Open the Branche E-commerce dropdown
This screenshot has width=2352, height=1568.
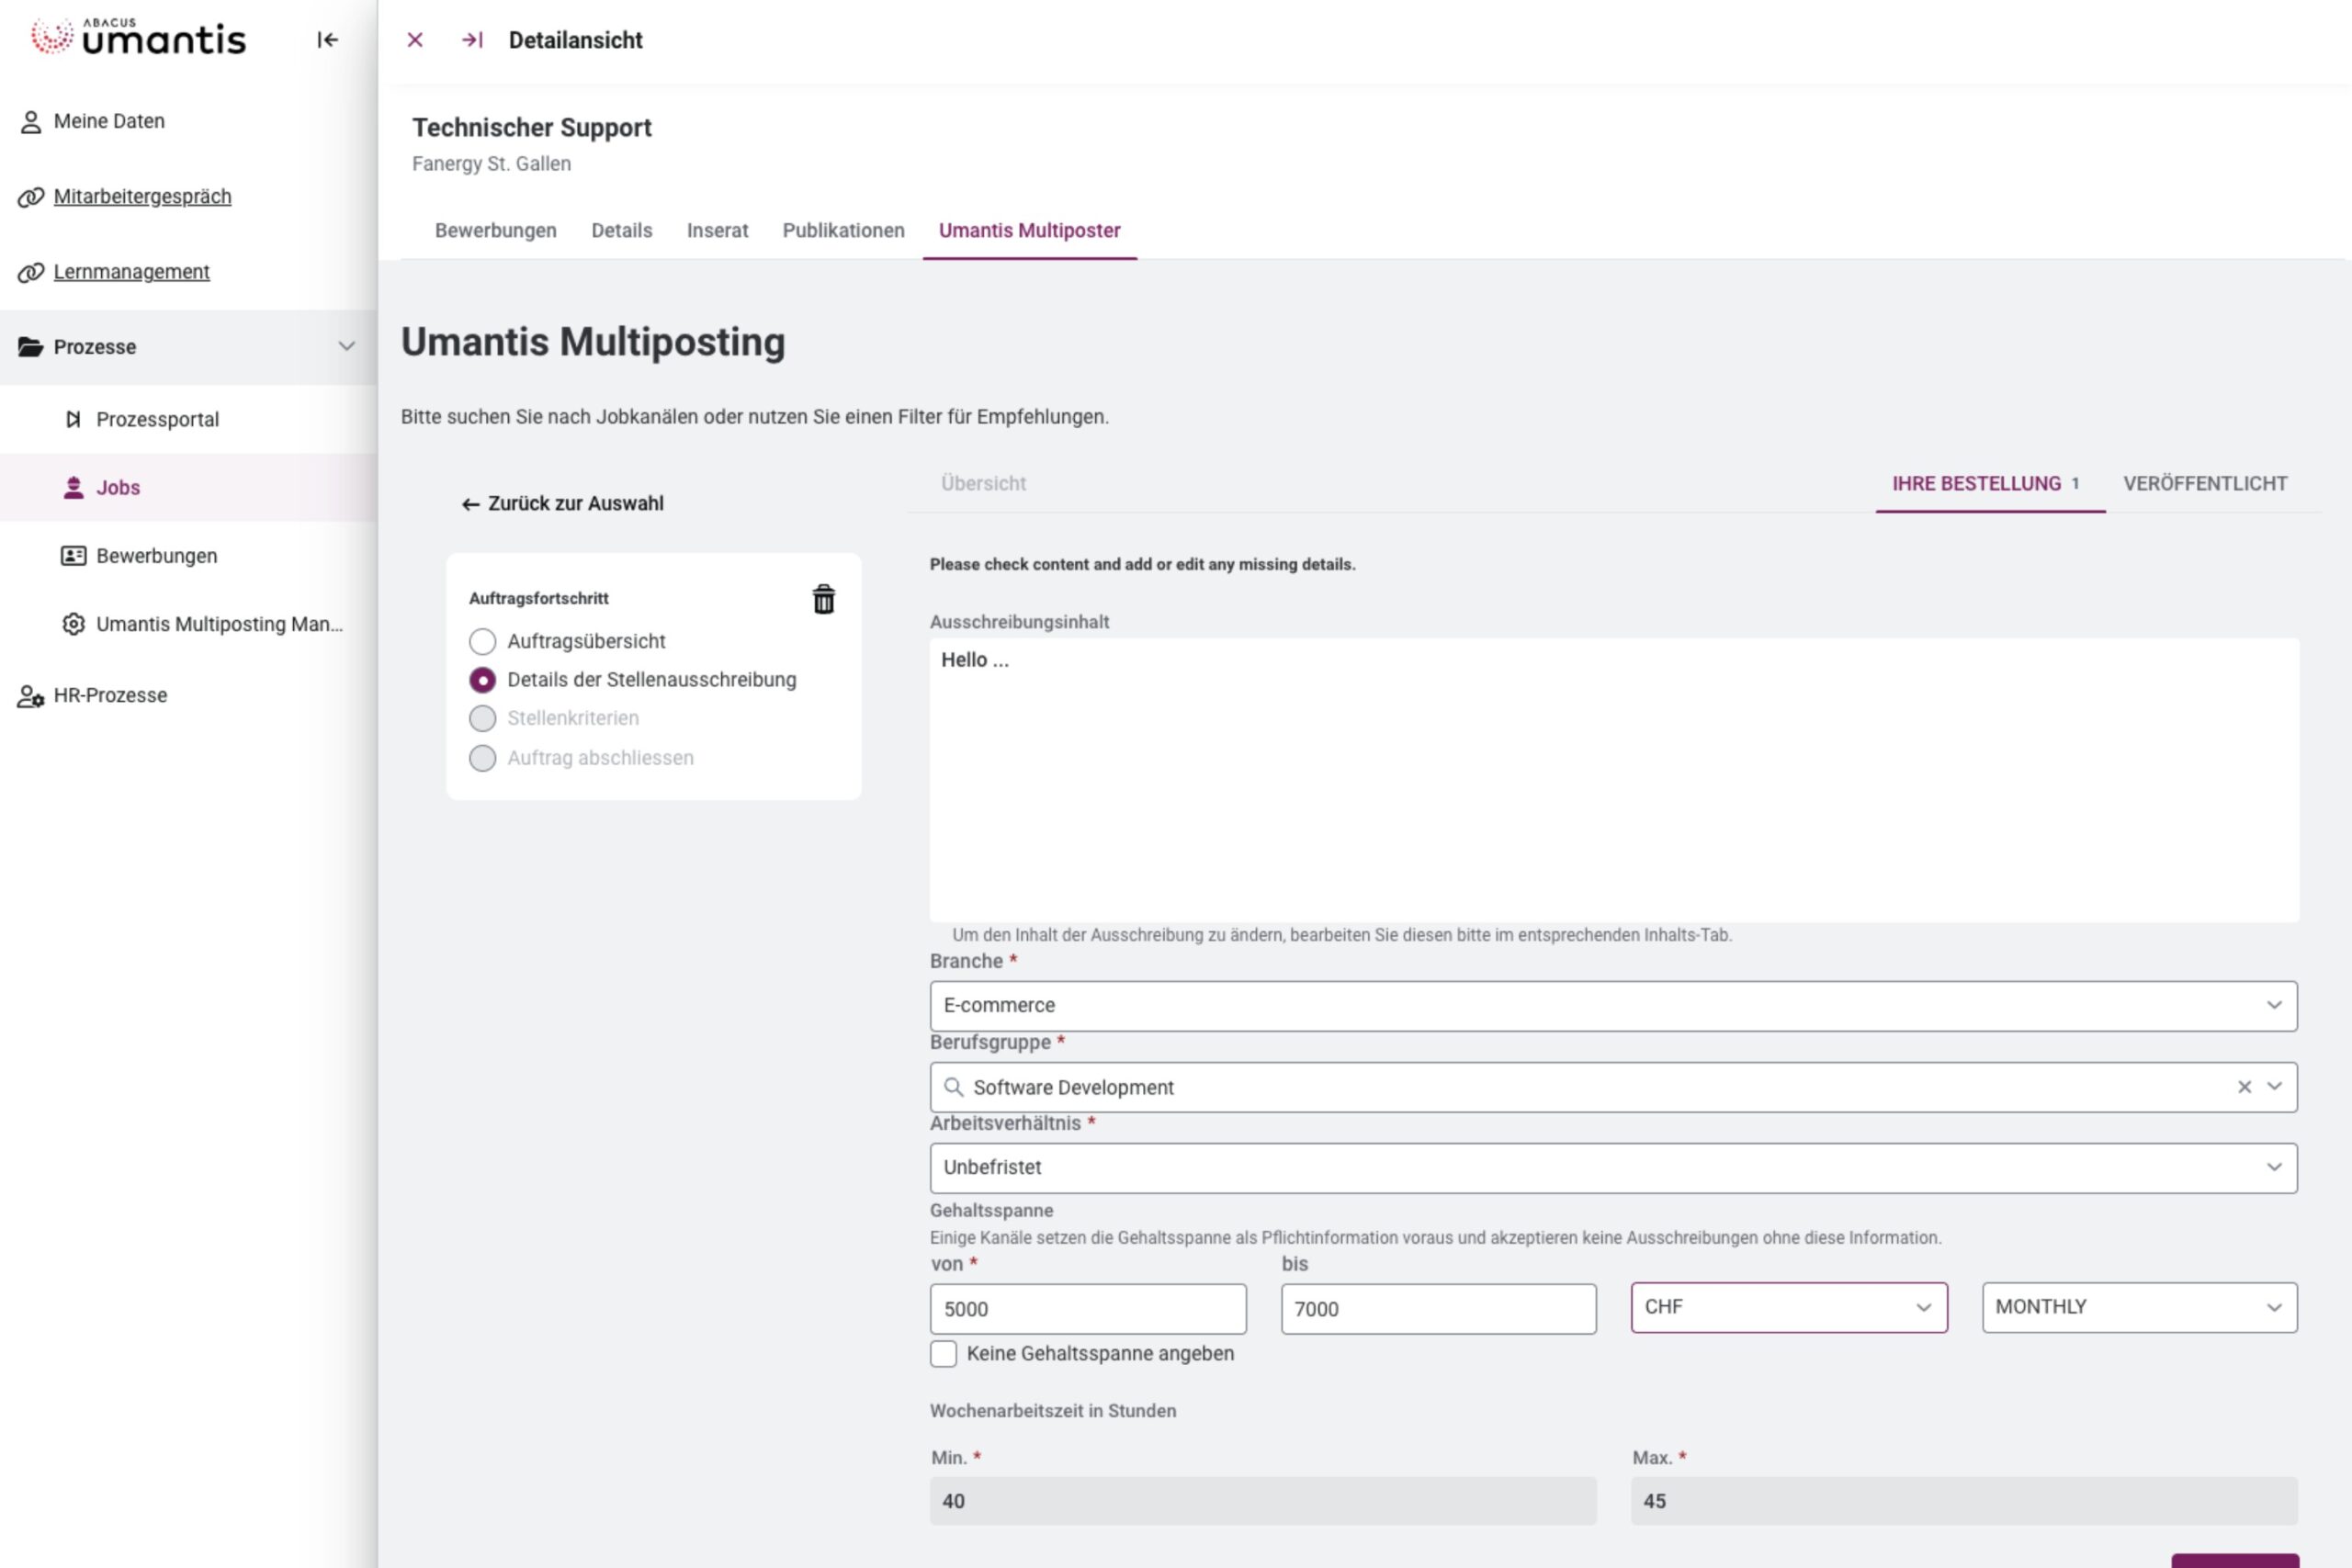click(1612, 1005)
